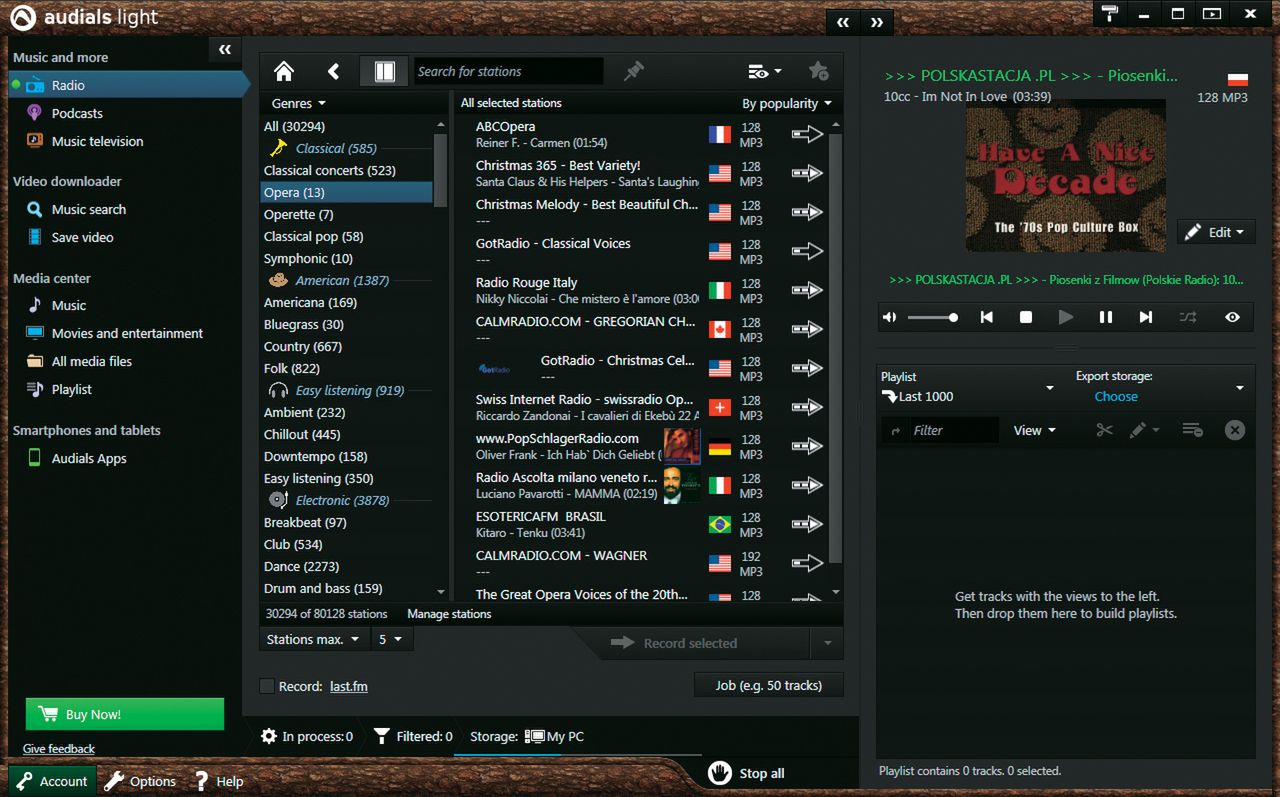Open the Edit dropdown near album art

click(1216, 232)
